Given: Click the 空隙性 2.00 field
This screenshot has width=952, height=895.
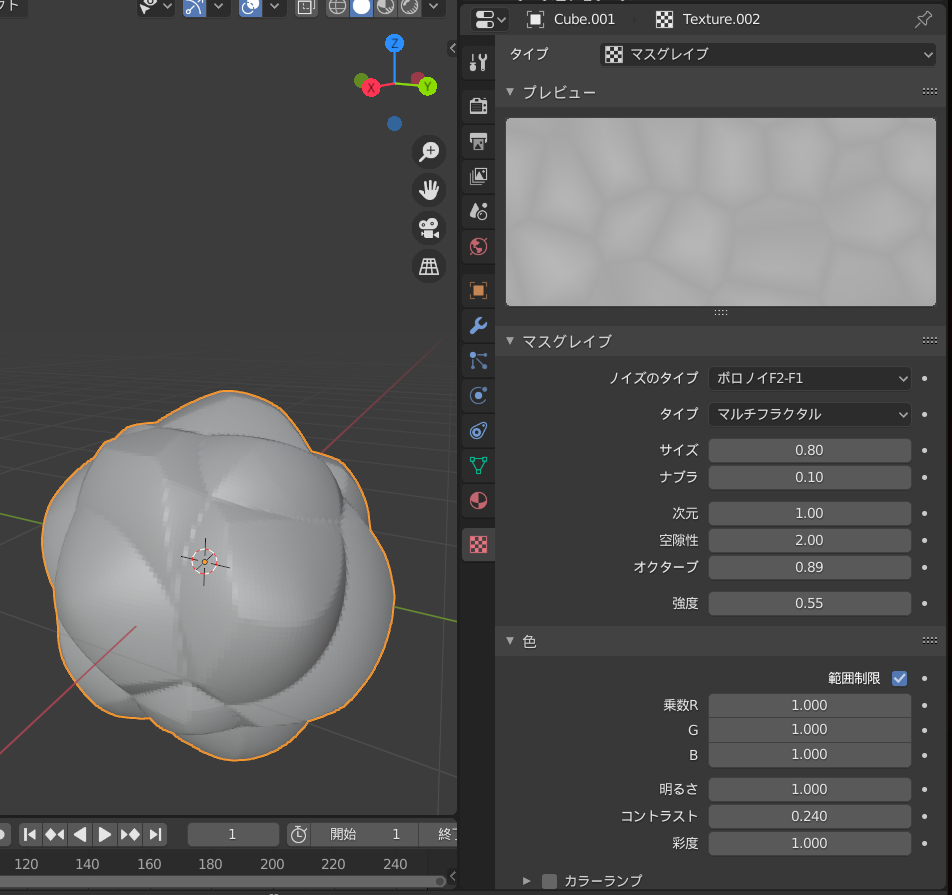Looking at the screenshot, I should pos(809,540).
